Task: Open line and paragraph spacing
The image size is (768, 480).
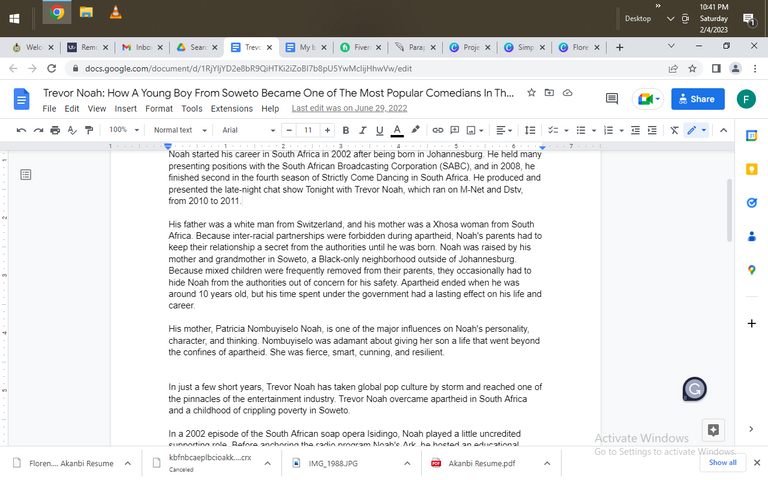Action: [530, 130]
